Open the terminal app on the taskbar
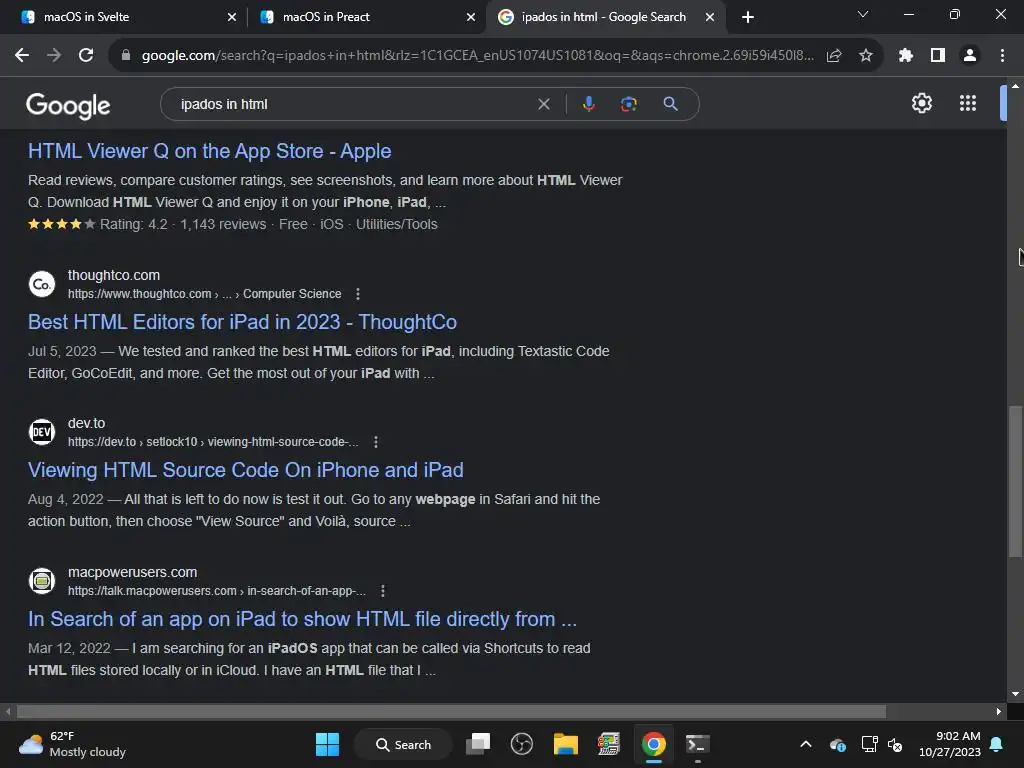1024x768 pixels. coord(697,744)
